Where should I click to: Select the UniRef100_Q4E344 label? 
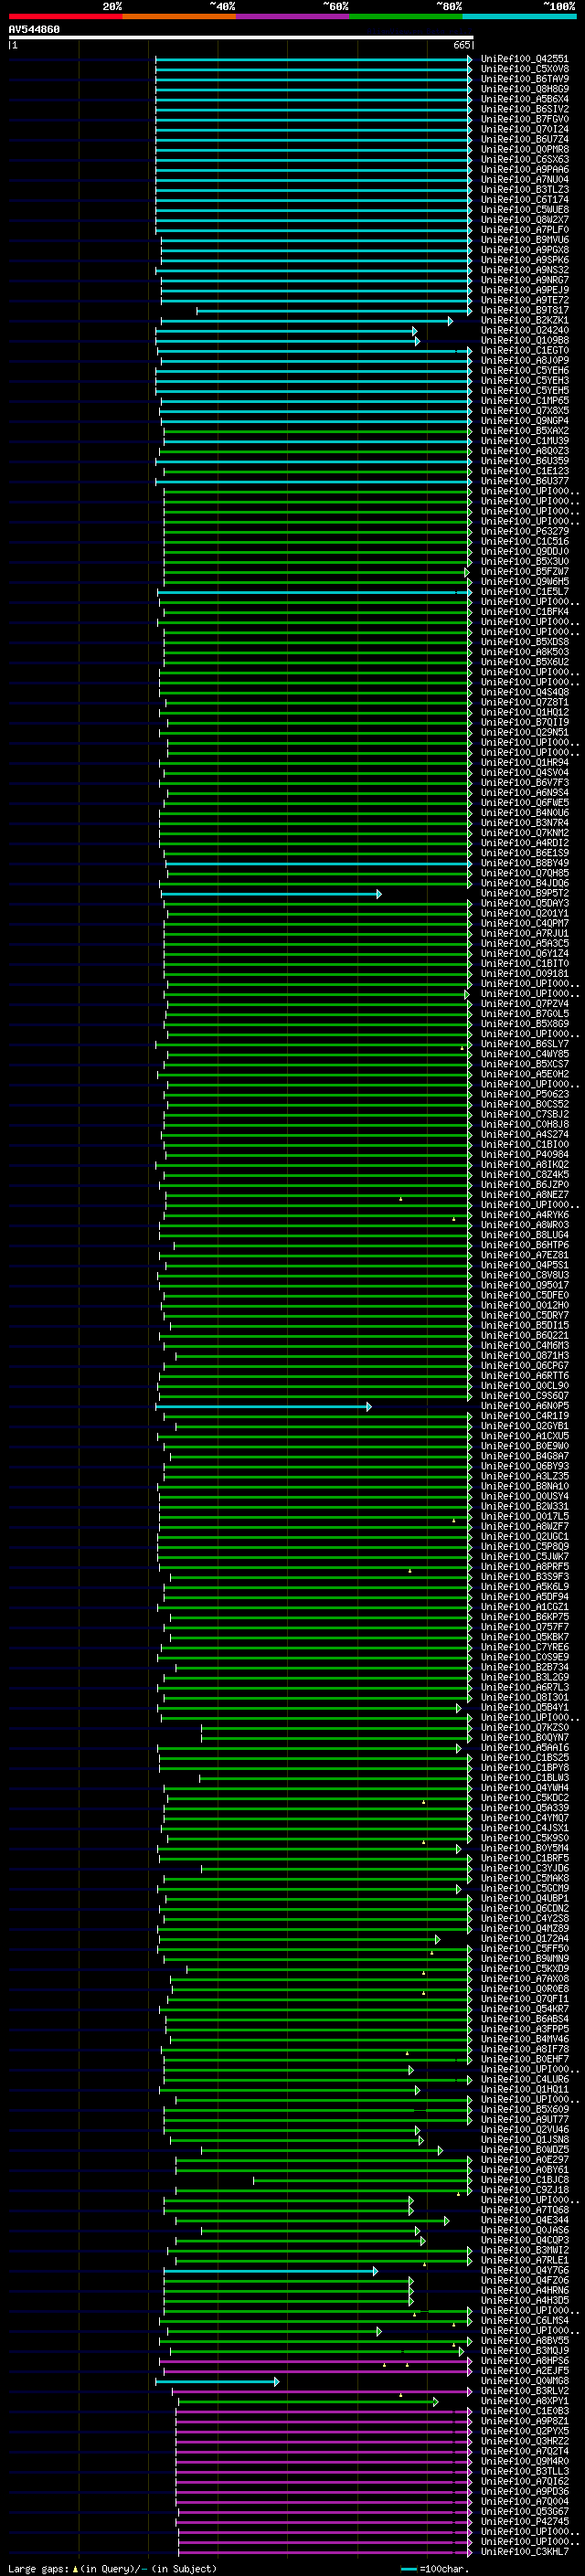tap(525, 2220)
